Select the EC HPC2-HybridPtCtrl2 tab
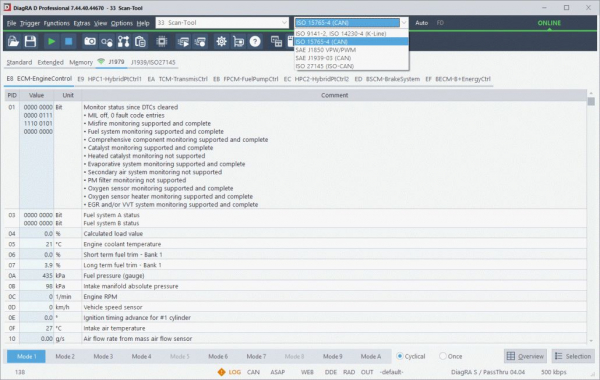 [316, 79]
